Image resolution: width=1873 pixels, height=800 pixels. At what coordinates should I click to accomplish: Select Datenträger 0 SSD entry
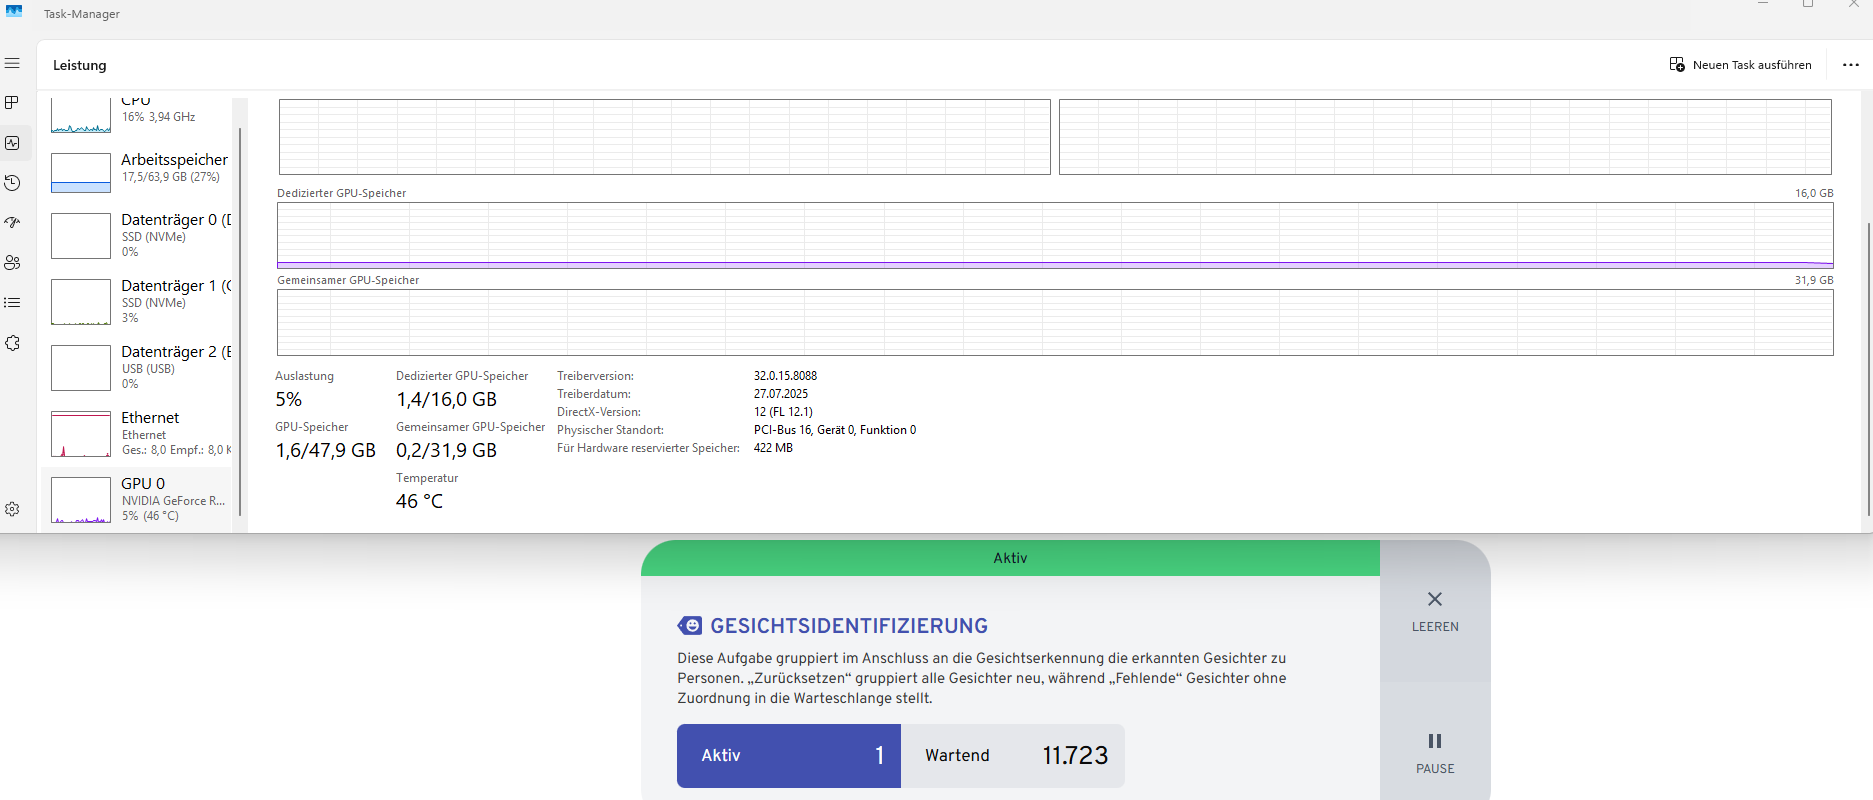point(136,235)
